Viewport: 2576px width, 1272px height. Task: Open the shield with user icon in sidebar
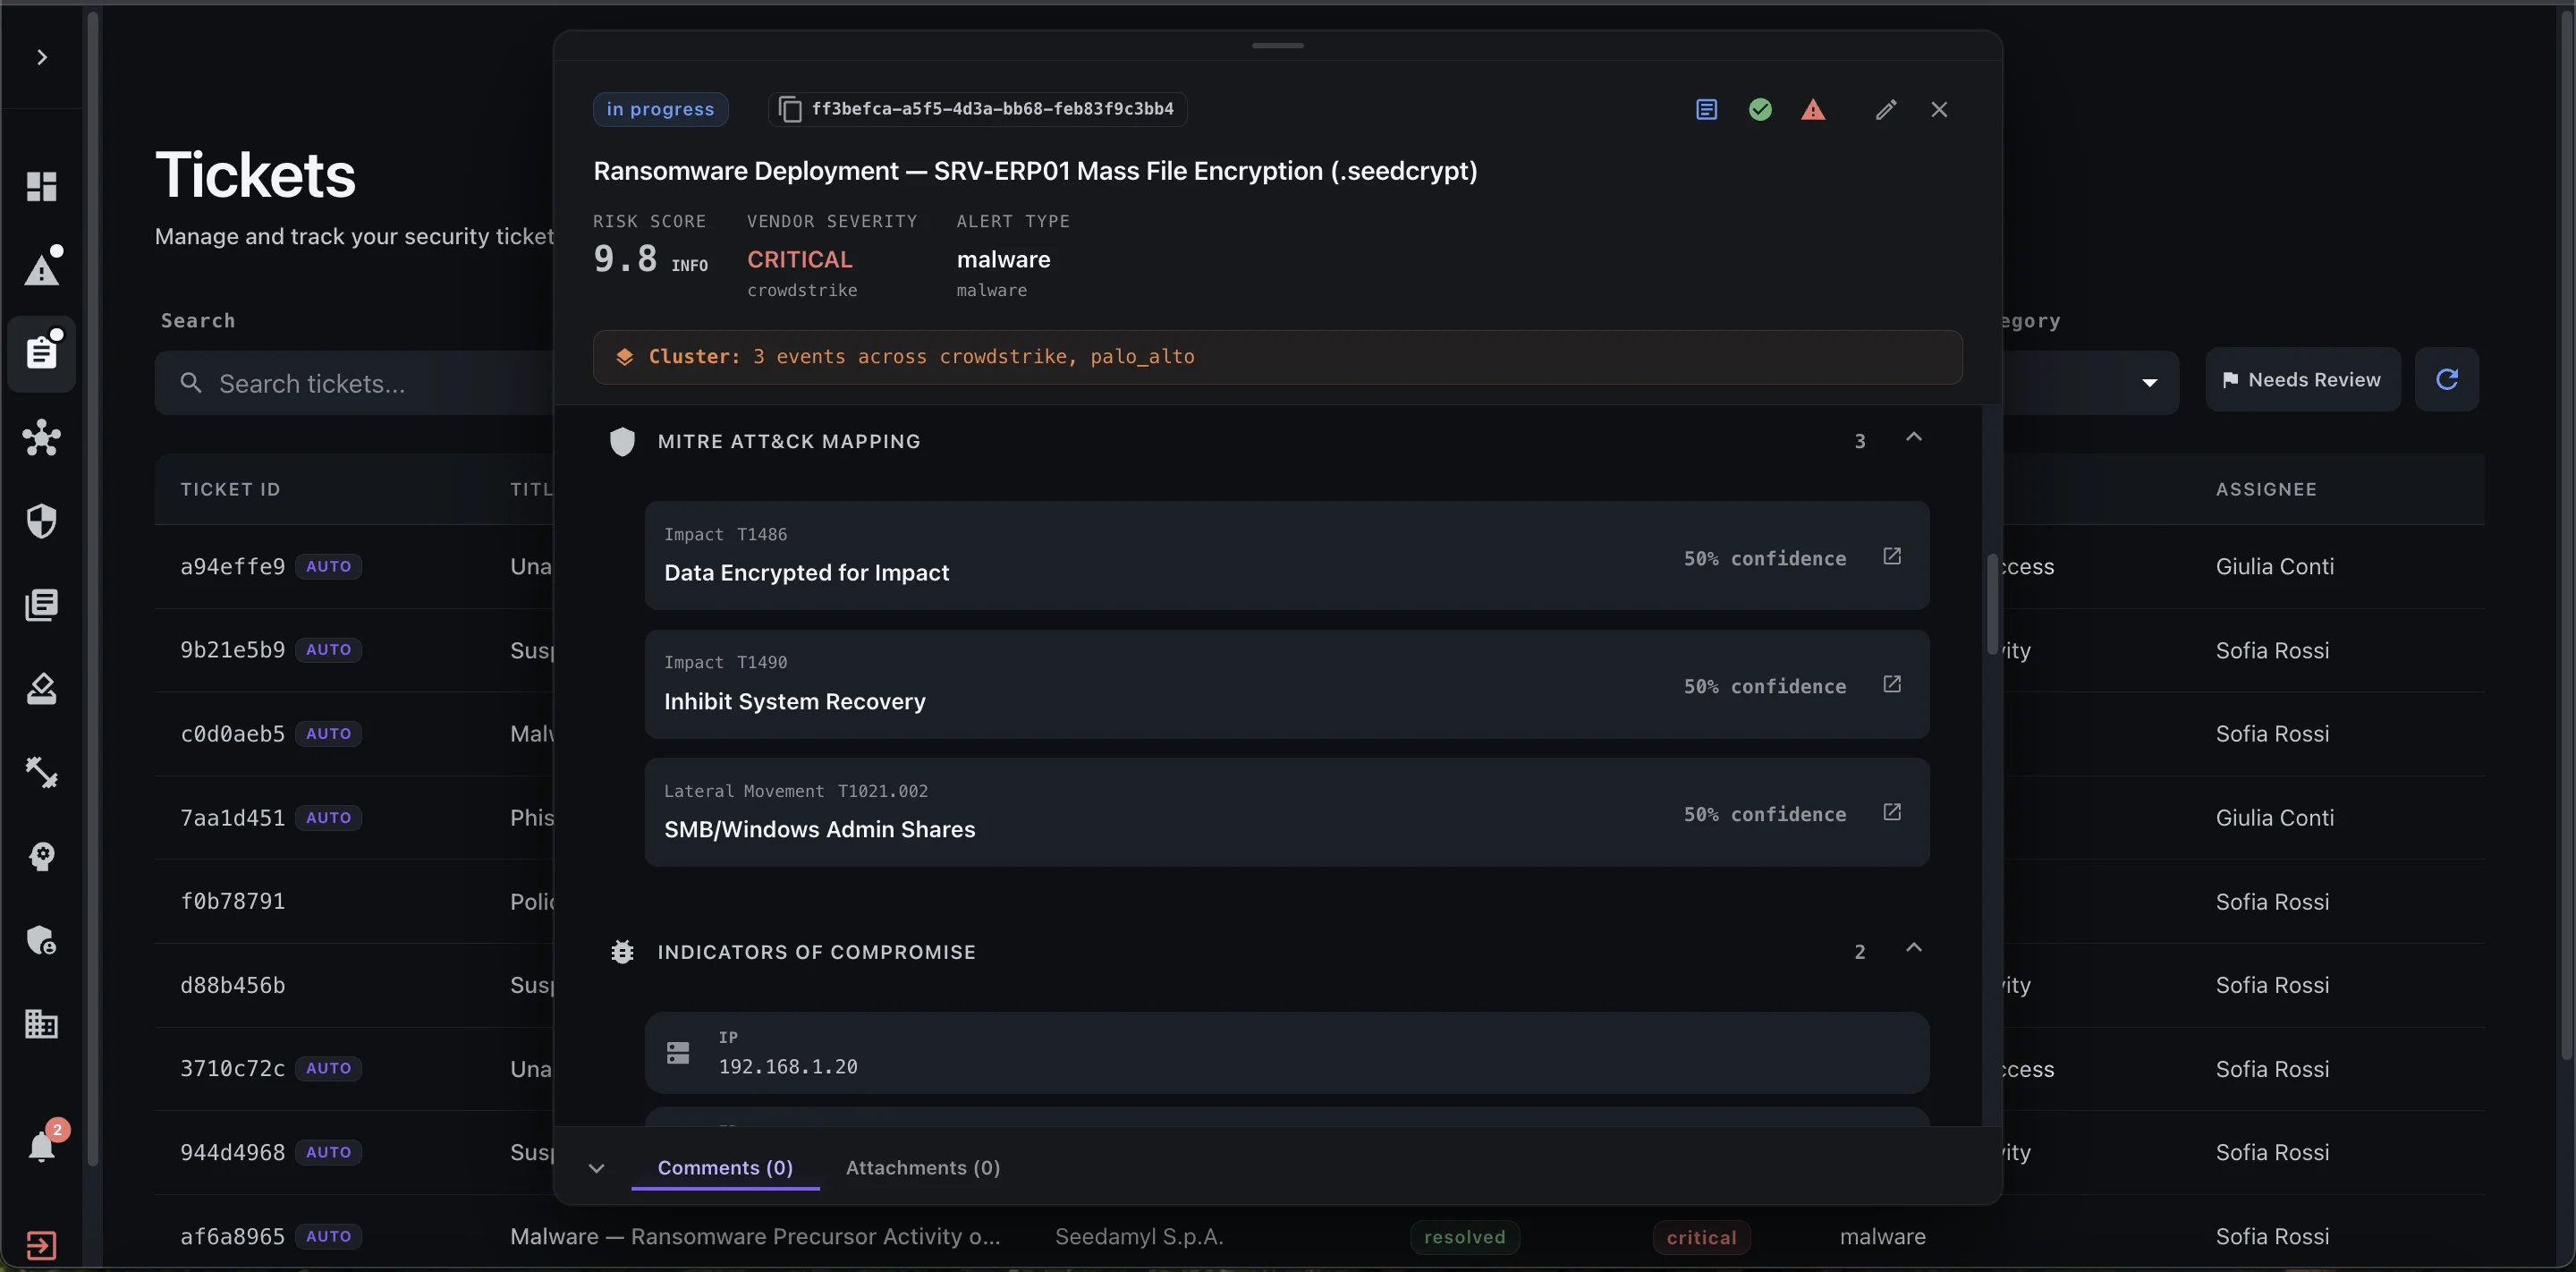tap(41, 940)
